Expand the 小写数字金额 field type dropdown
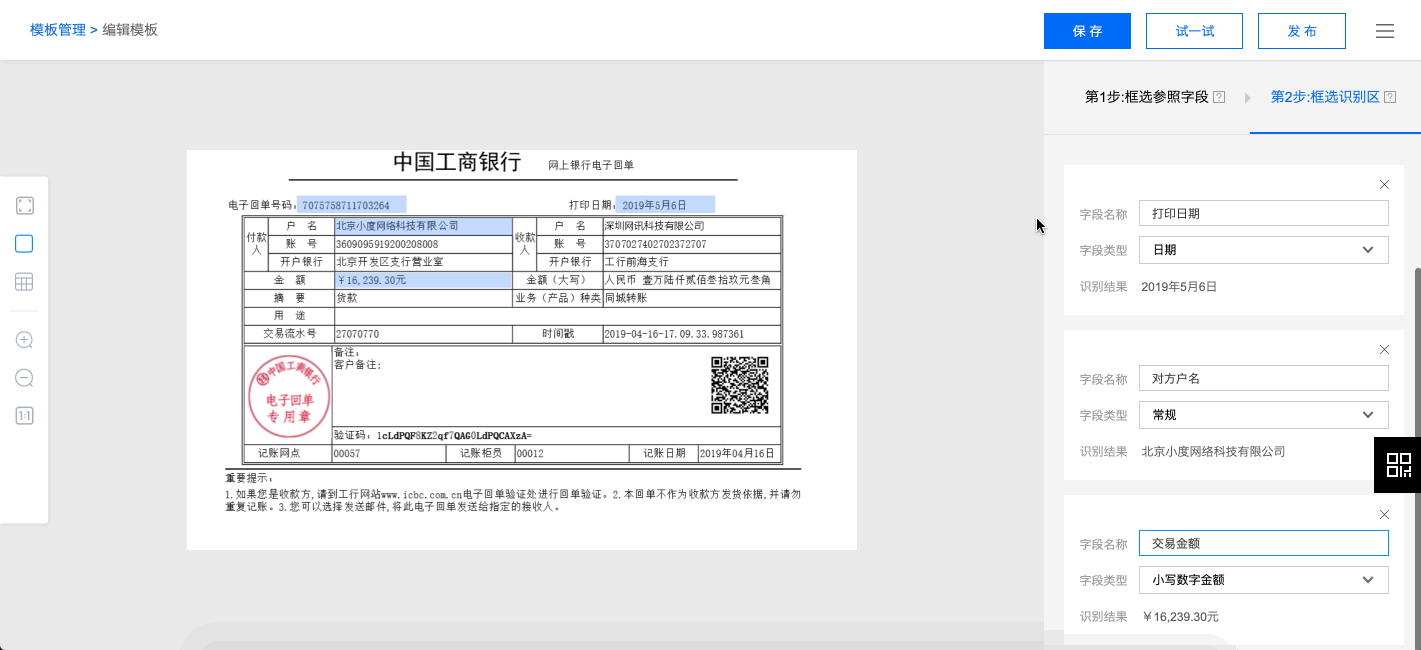 1264,580
